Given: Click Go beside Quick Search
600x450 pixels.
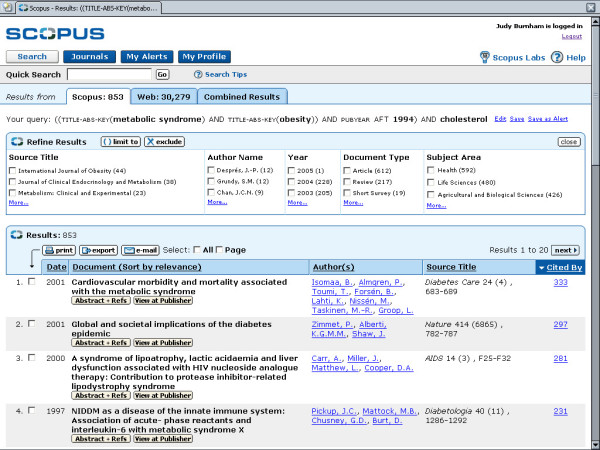Looking at the screenshot, I should point(162,75).
